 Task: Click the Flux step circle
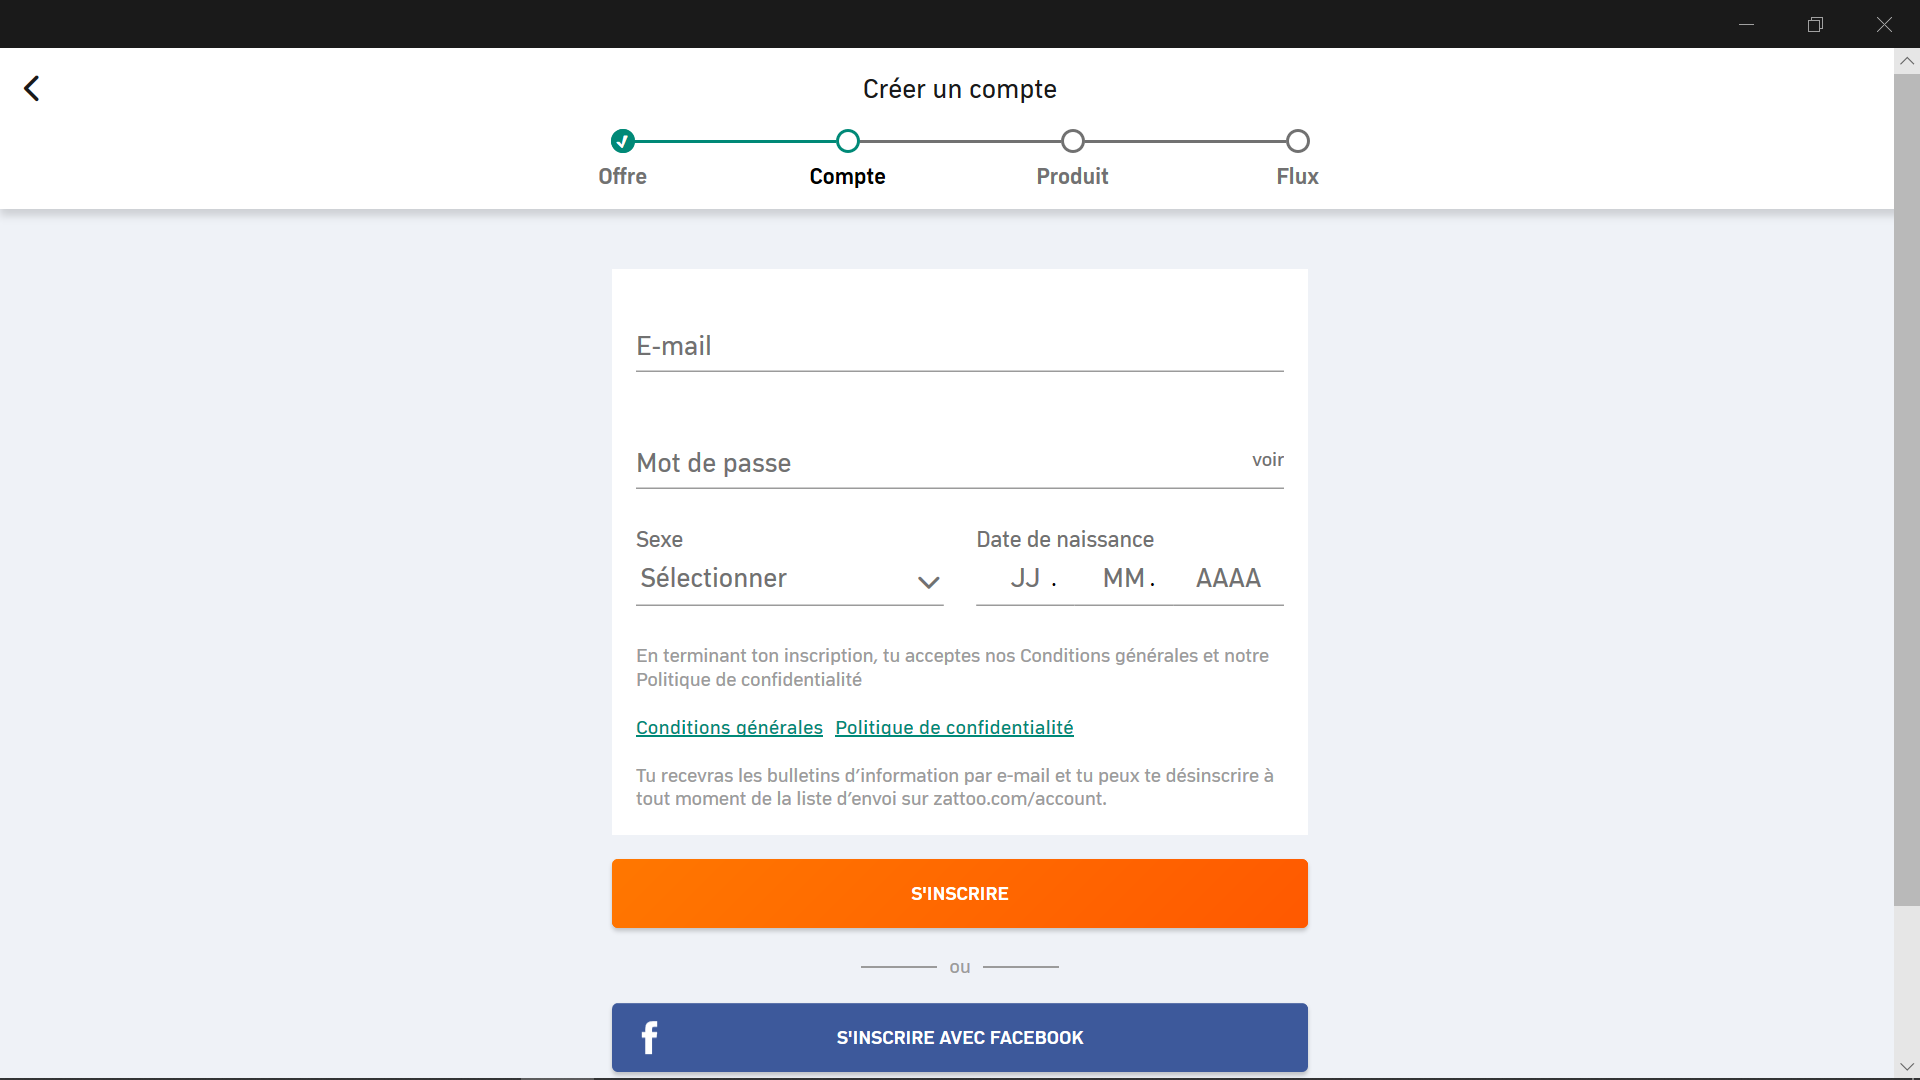[1296, 141]
